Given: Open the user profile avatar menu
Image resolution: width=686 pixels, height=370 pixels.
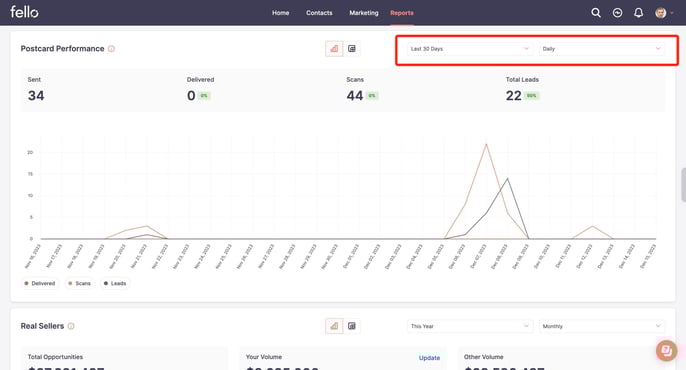Looking at the screenshot, I should tap(664, 13).
